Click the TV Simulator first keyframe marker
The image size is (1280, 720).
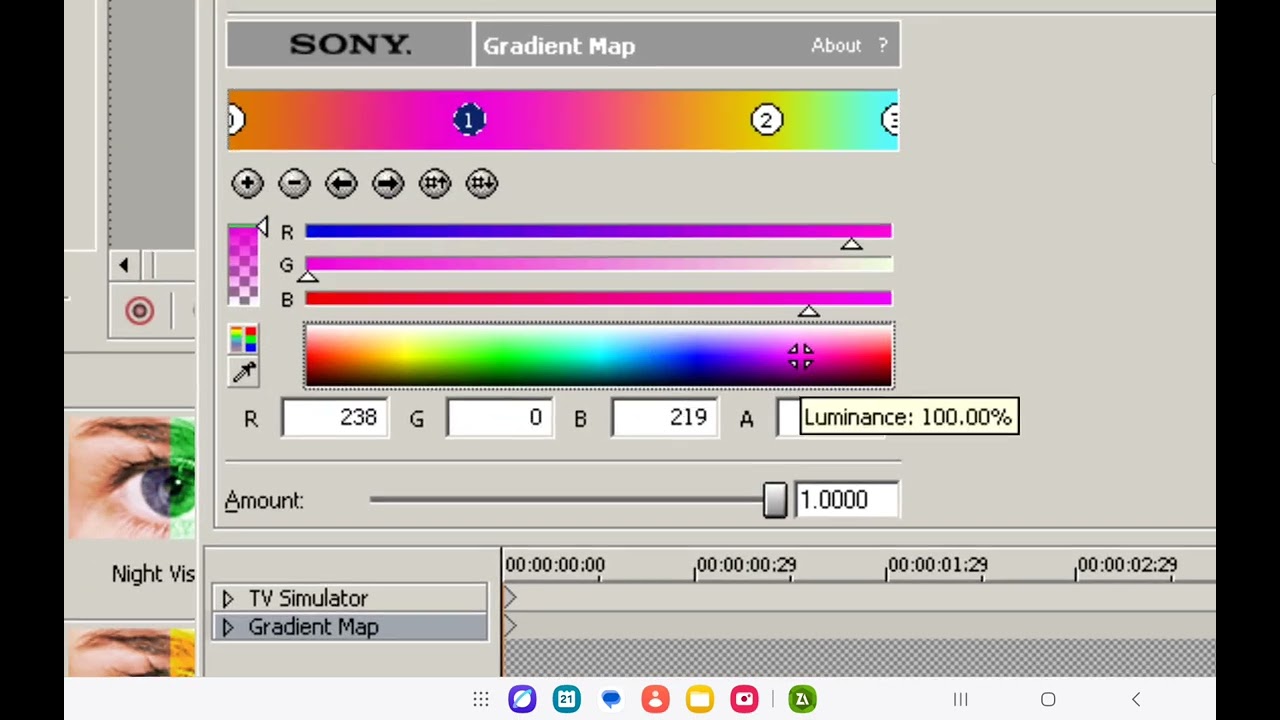click(510, 598)
